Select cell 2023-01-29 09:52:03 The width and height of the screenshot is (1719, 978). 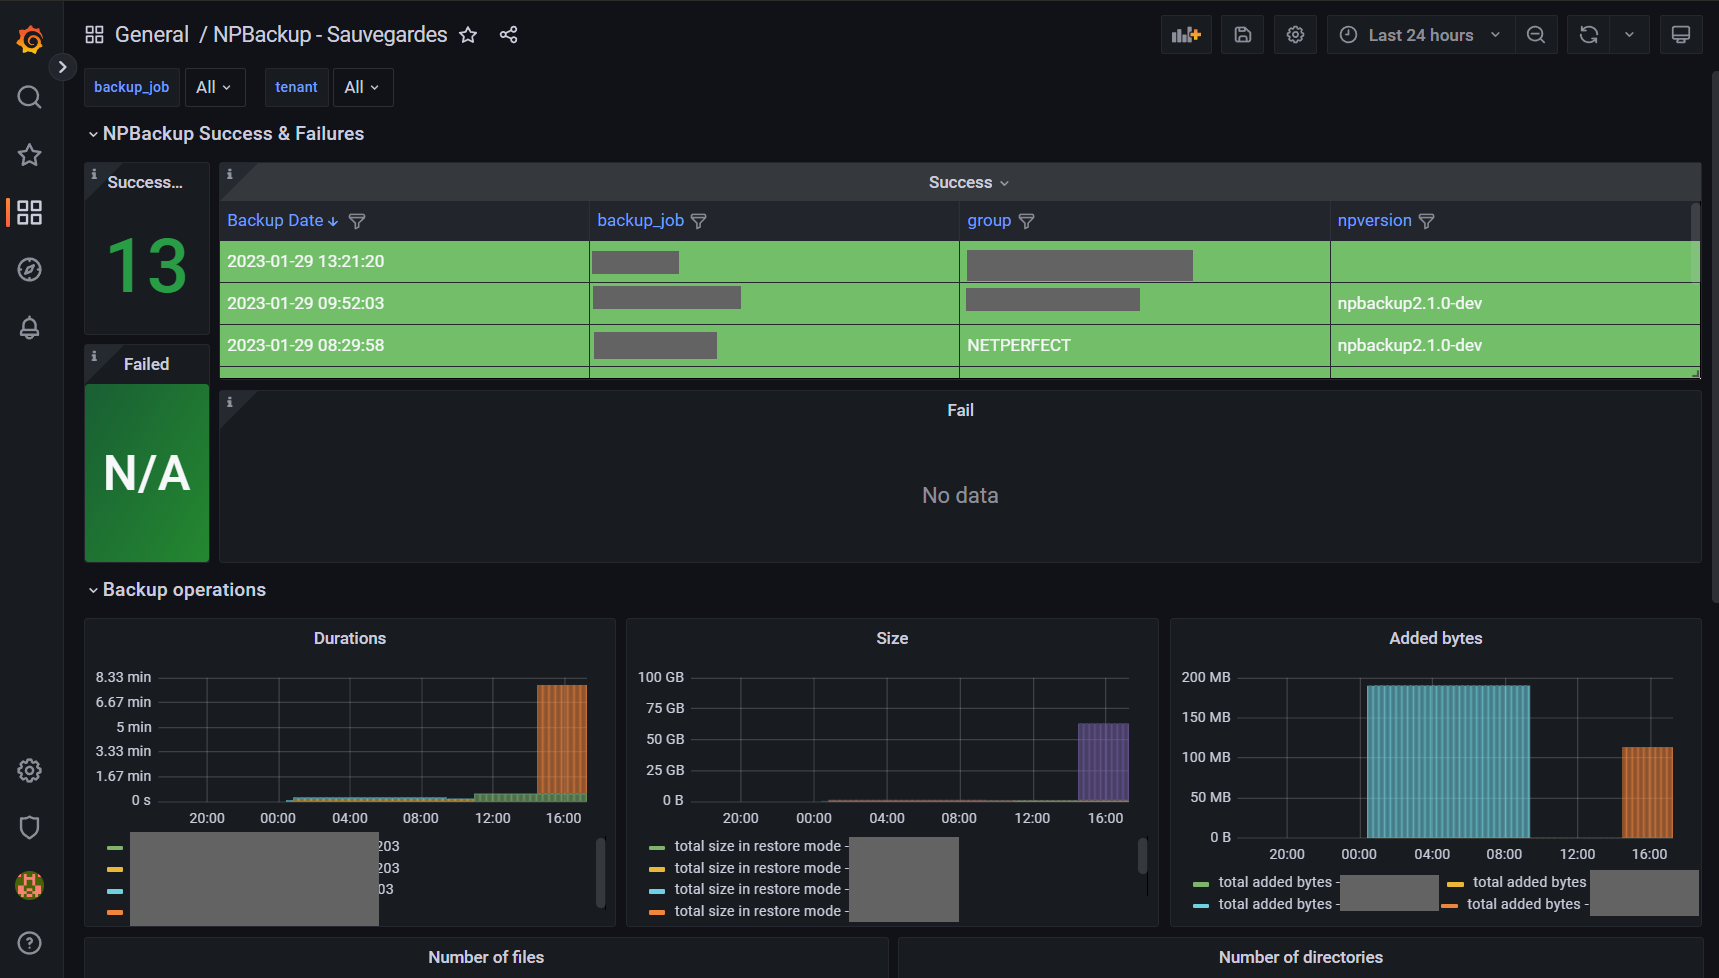point(404,303)
